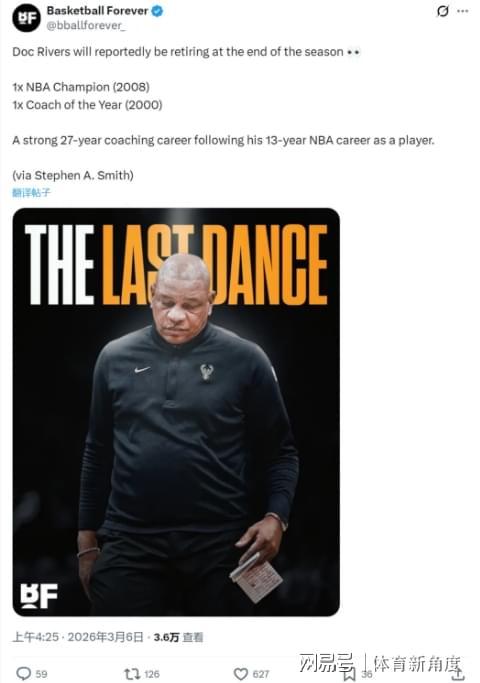Open The Last Dance image
This screenshot has width=480, height=683.
176,412
